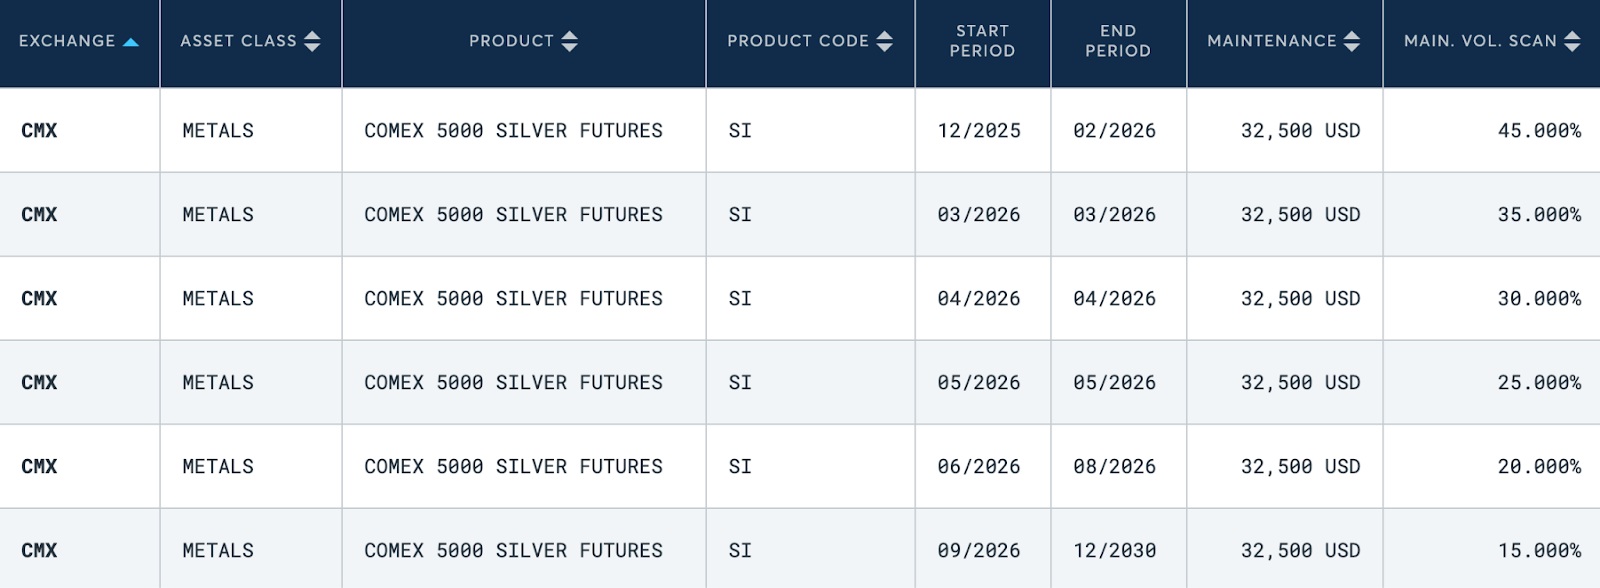1600x588 pixels.
Task: Click the down arrow on MAINTENANCE sorter
Action: pos(1352,46)
